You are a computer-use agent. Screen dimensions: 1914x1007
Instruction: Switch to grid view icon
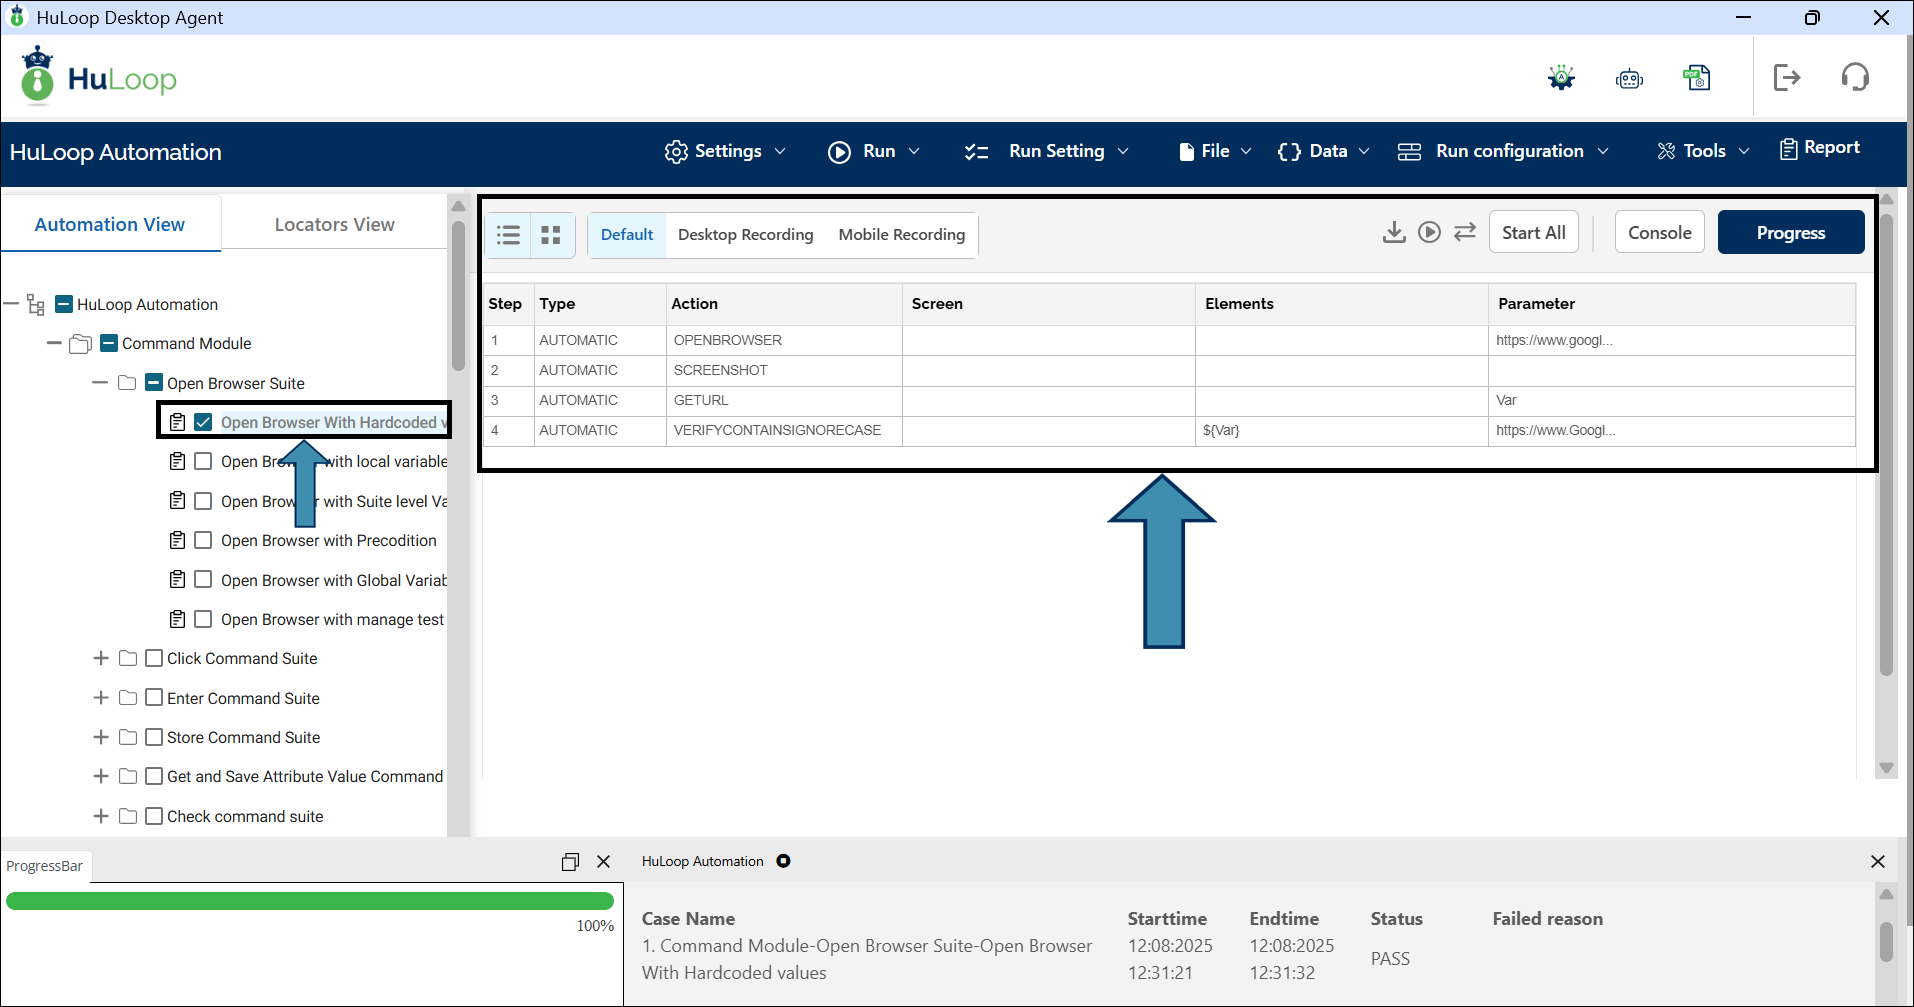[551, 235]
